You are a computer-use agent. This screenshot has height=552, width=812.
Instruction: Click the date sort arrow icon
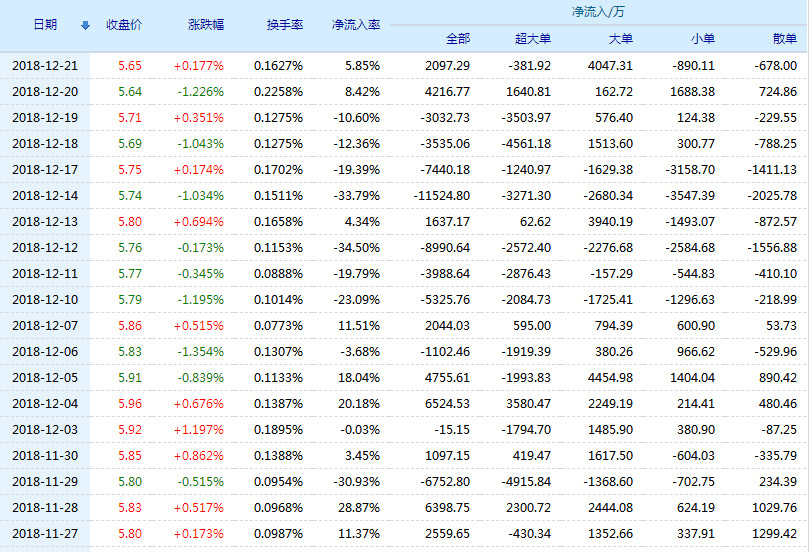85,25
